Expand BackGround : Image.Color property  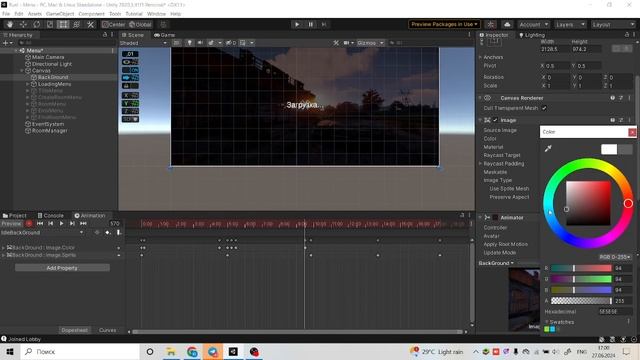coord(4,248)
